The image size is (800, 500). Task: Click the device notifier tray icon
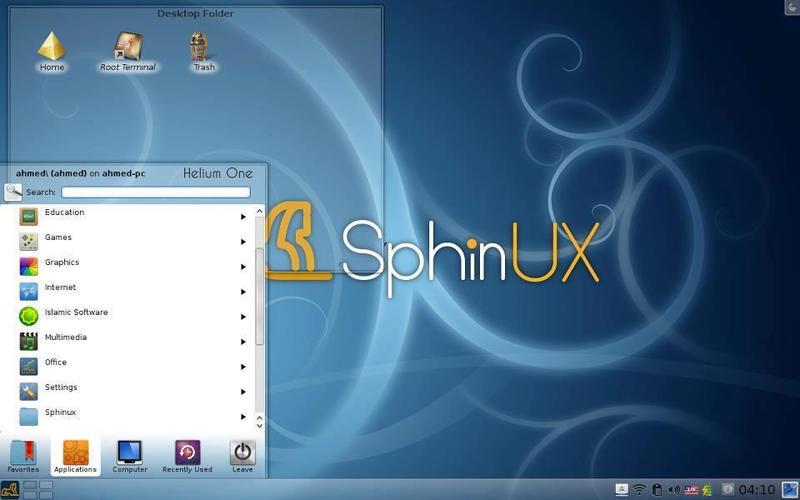621,489
